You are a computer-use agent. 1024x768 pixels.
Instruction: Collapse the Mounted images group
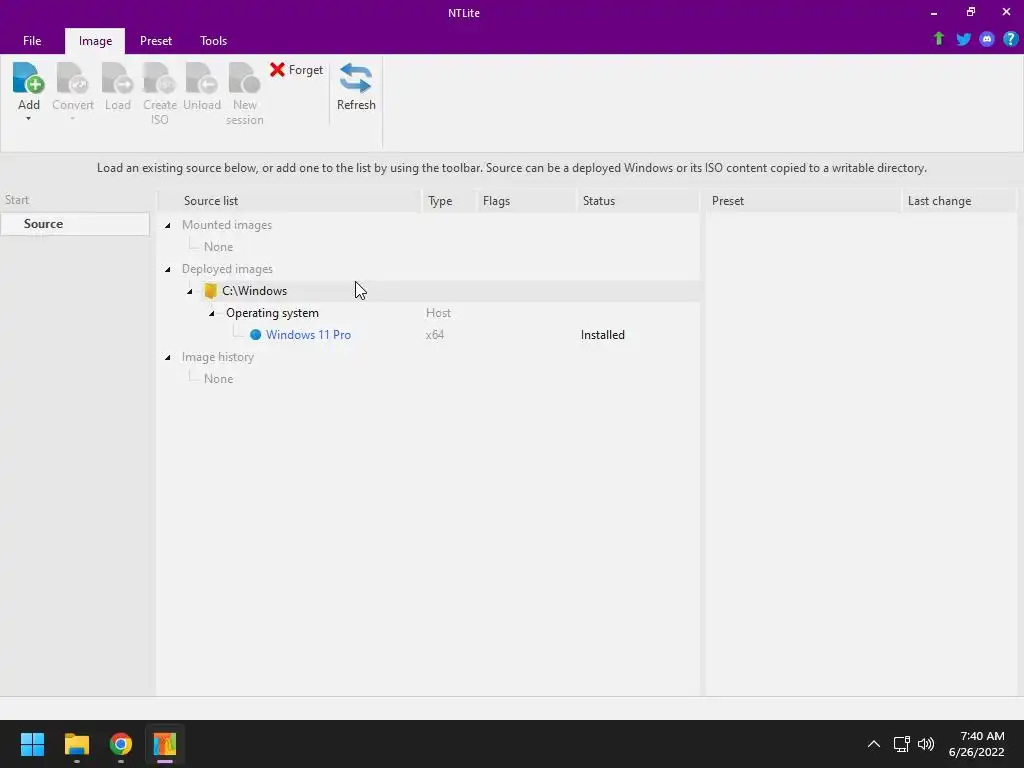pyautogui.click(x=168, y=225)
